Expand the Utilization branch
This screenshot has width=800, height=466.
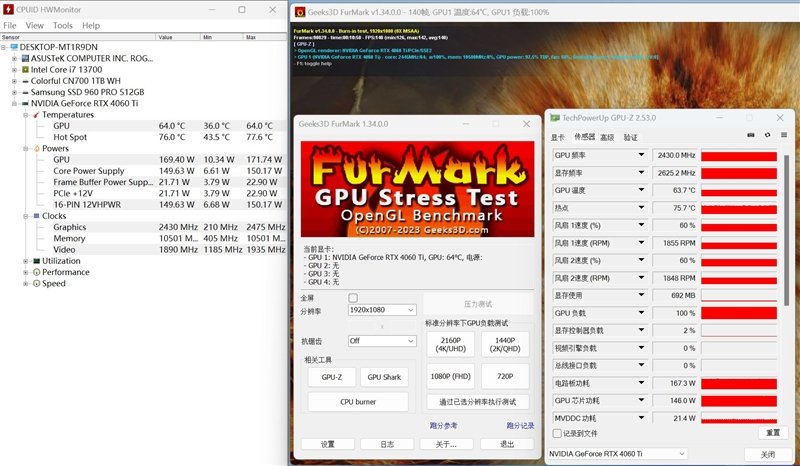(x=26, y=261)
